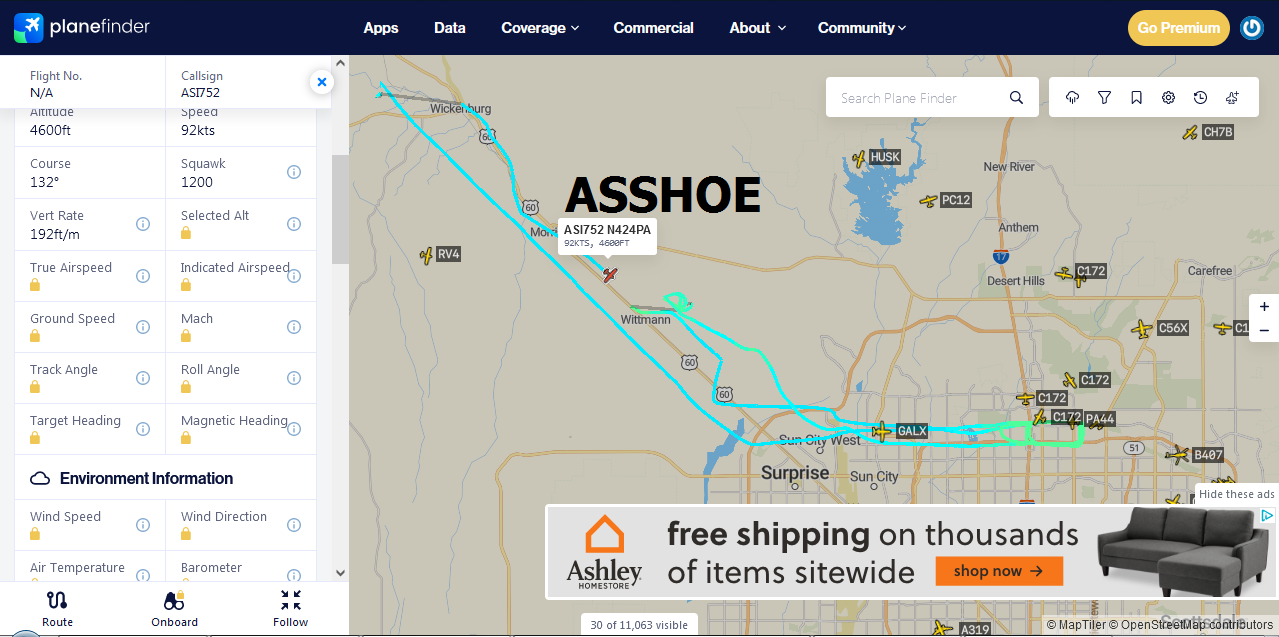The height and width of the screenshot is (637, 1279).
Task: Click search magnifier in Plane Finder box
Action: [1016, 97]
